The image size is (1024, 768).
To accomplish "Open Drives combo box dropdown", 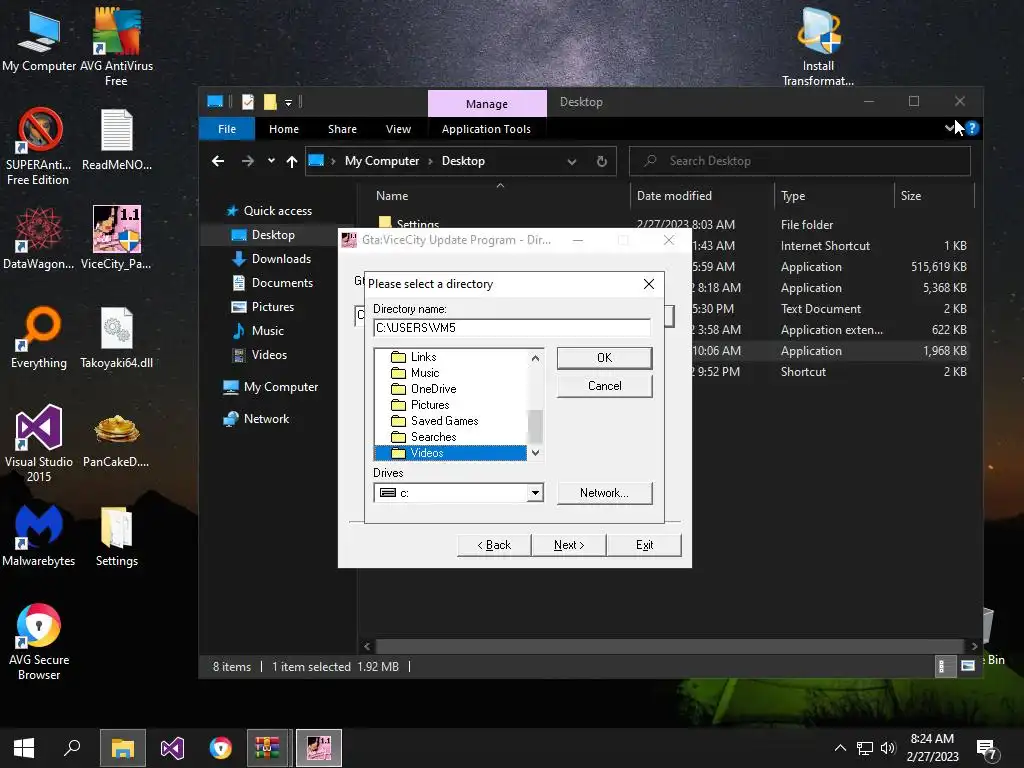I will coord(535,492).
